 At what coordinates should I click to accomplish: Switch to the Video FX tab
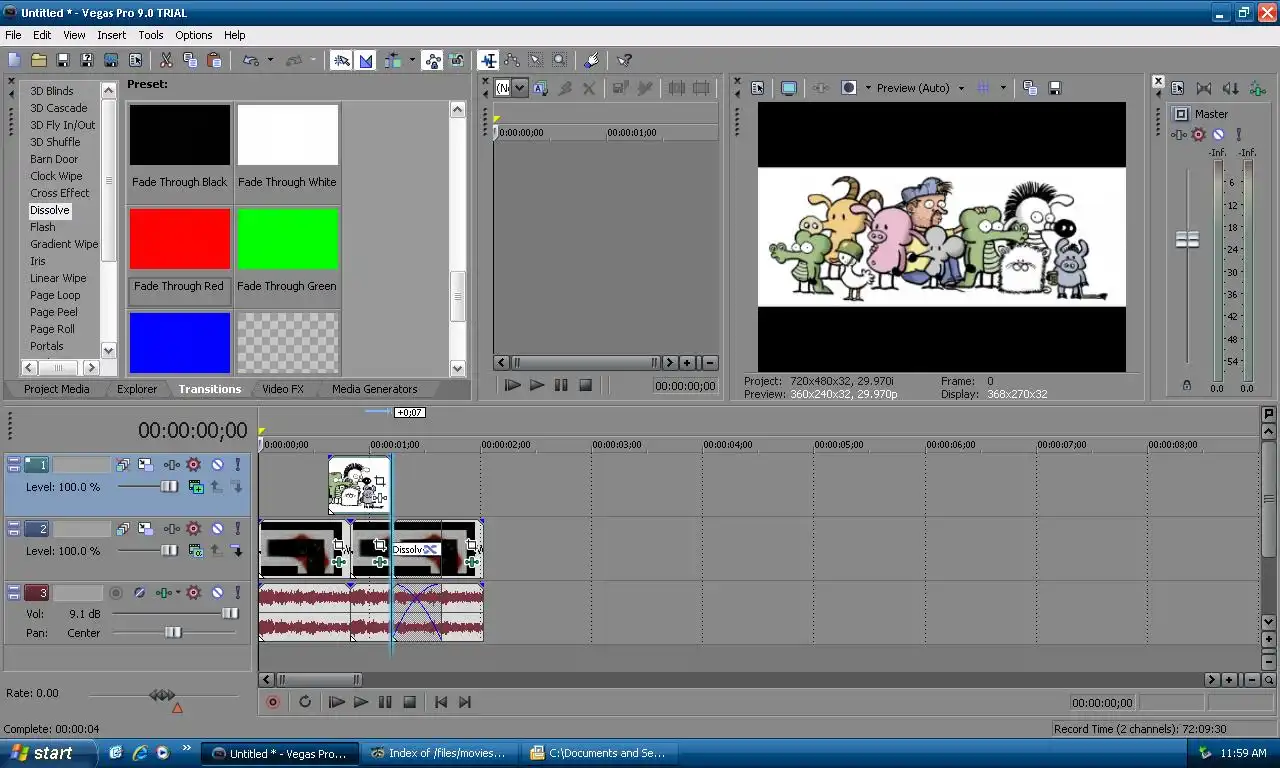pos(283,389)
